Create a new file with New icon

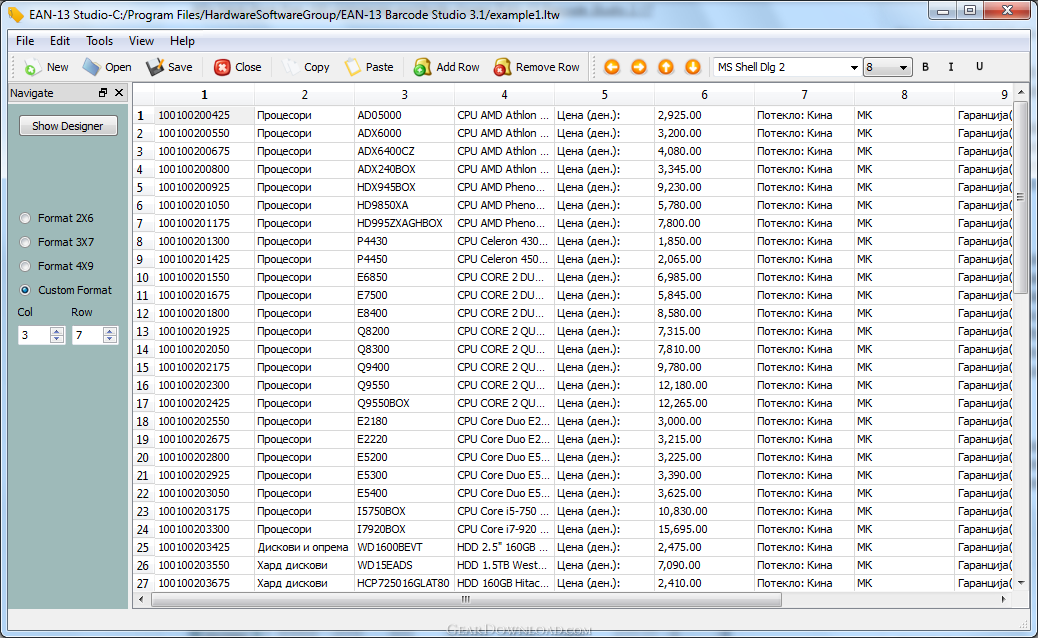pyautogui.click(x=32, y=67)
